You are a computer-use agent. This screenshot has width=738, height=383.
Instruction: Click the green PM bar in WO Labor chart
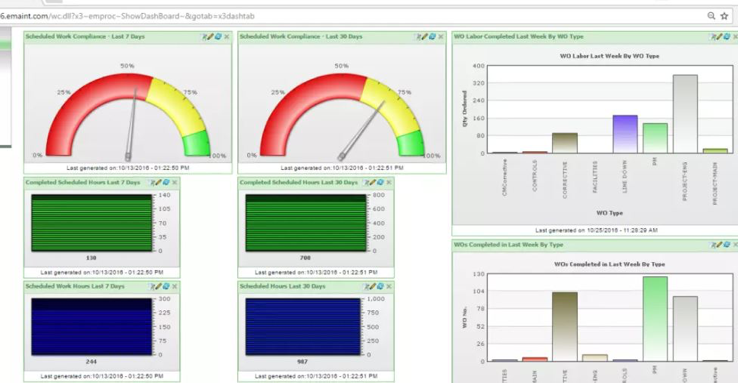[655, 138]
